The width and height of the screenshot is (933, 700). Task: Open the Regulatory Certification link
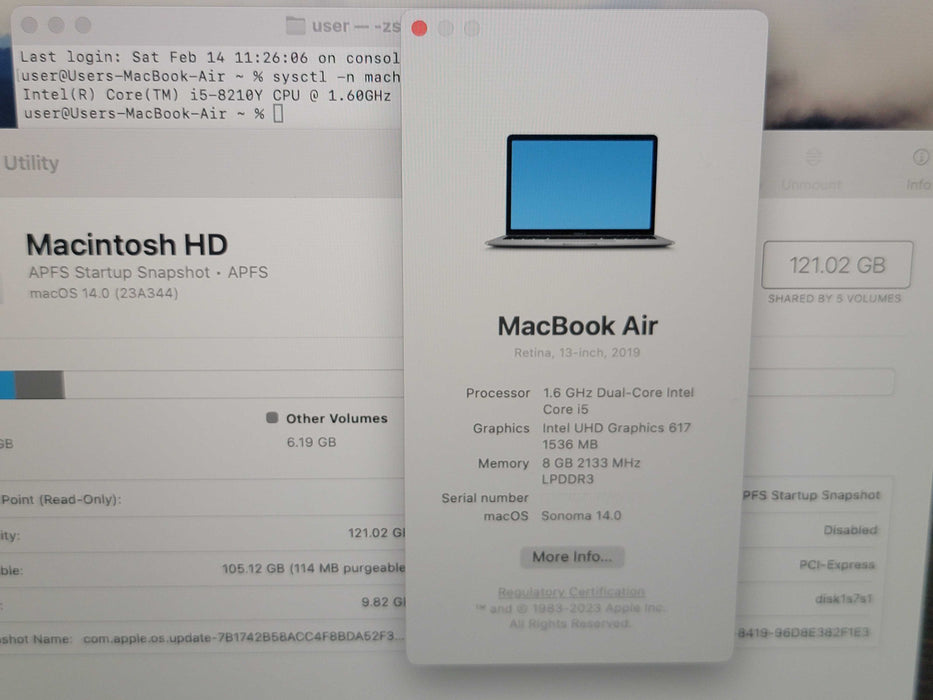[x=571, y=592]
